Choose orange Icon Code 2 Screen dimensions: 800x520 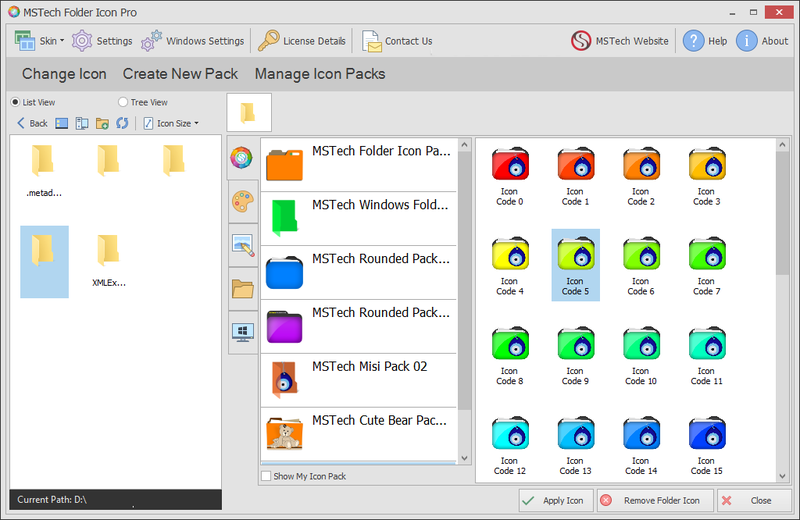(x=641, y=176)
